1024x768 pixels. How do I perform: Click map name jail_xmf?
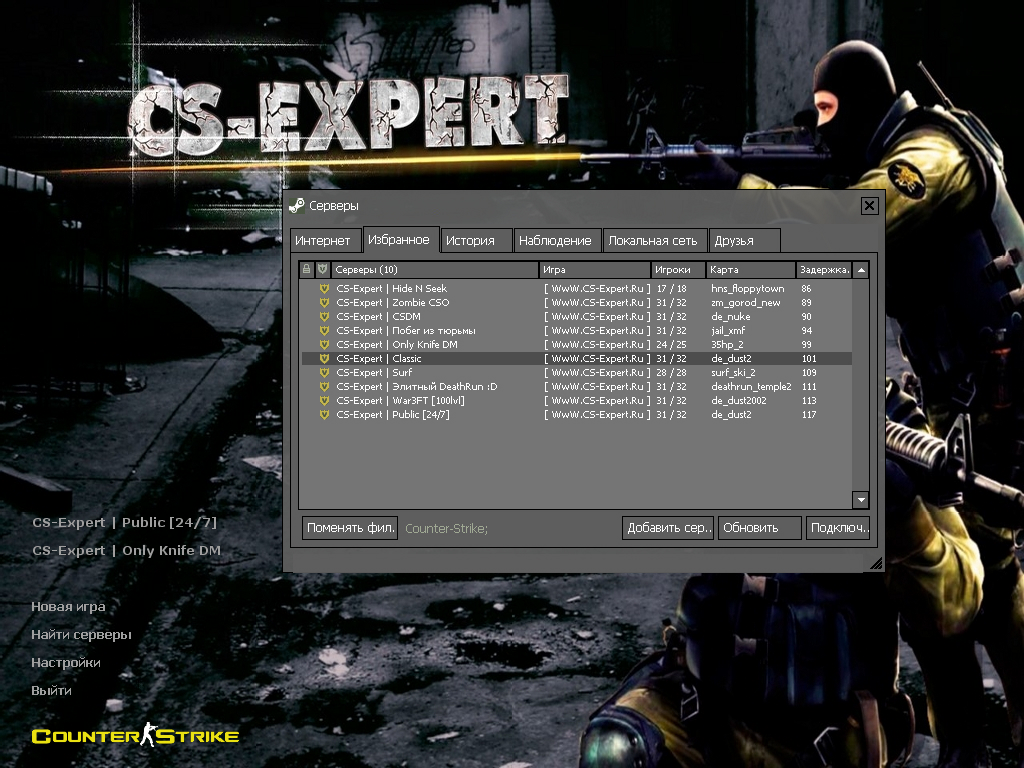[x=728, y=330]
